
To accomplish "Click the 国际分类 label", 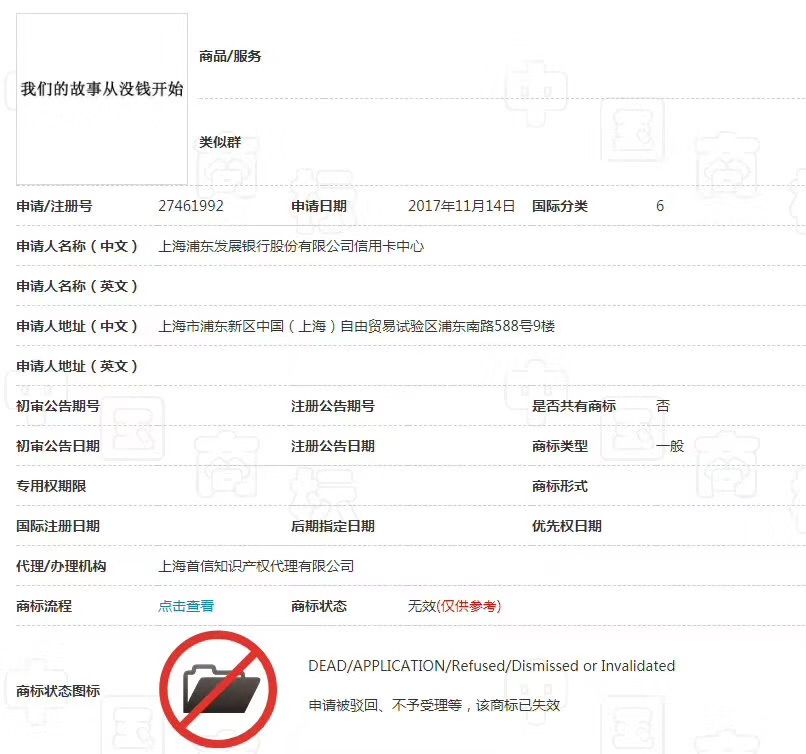I will coord(560,206).
